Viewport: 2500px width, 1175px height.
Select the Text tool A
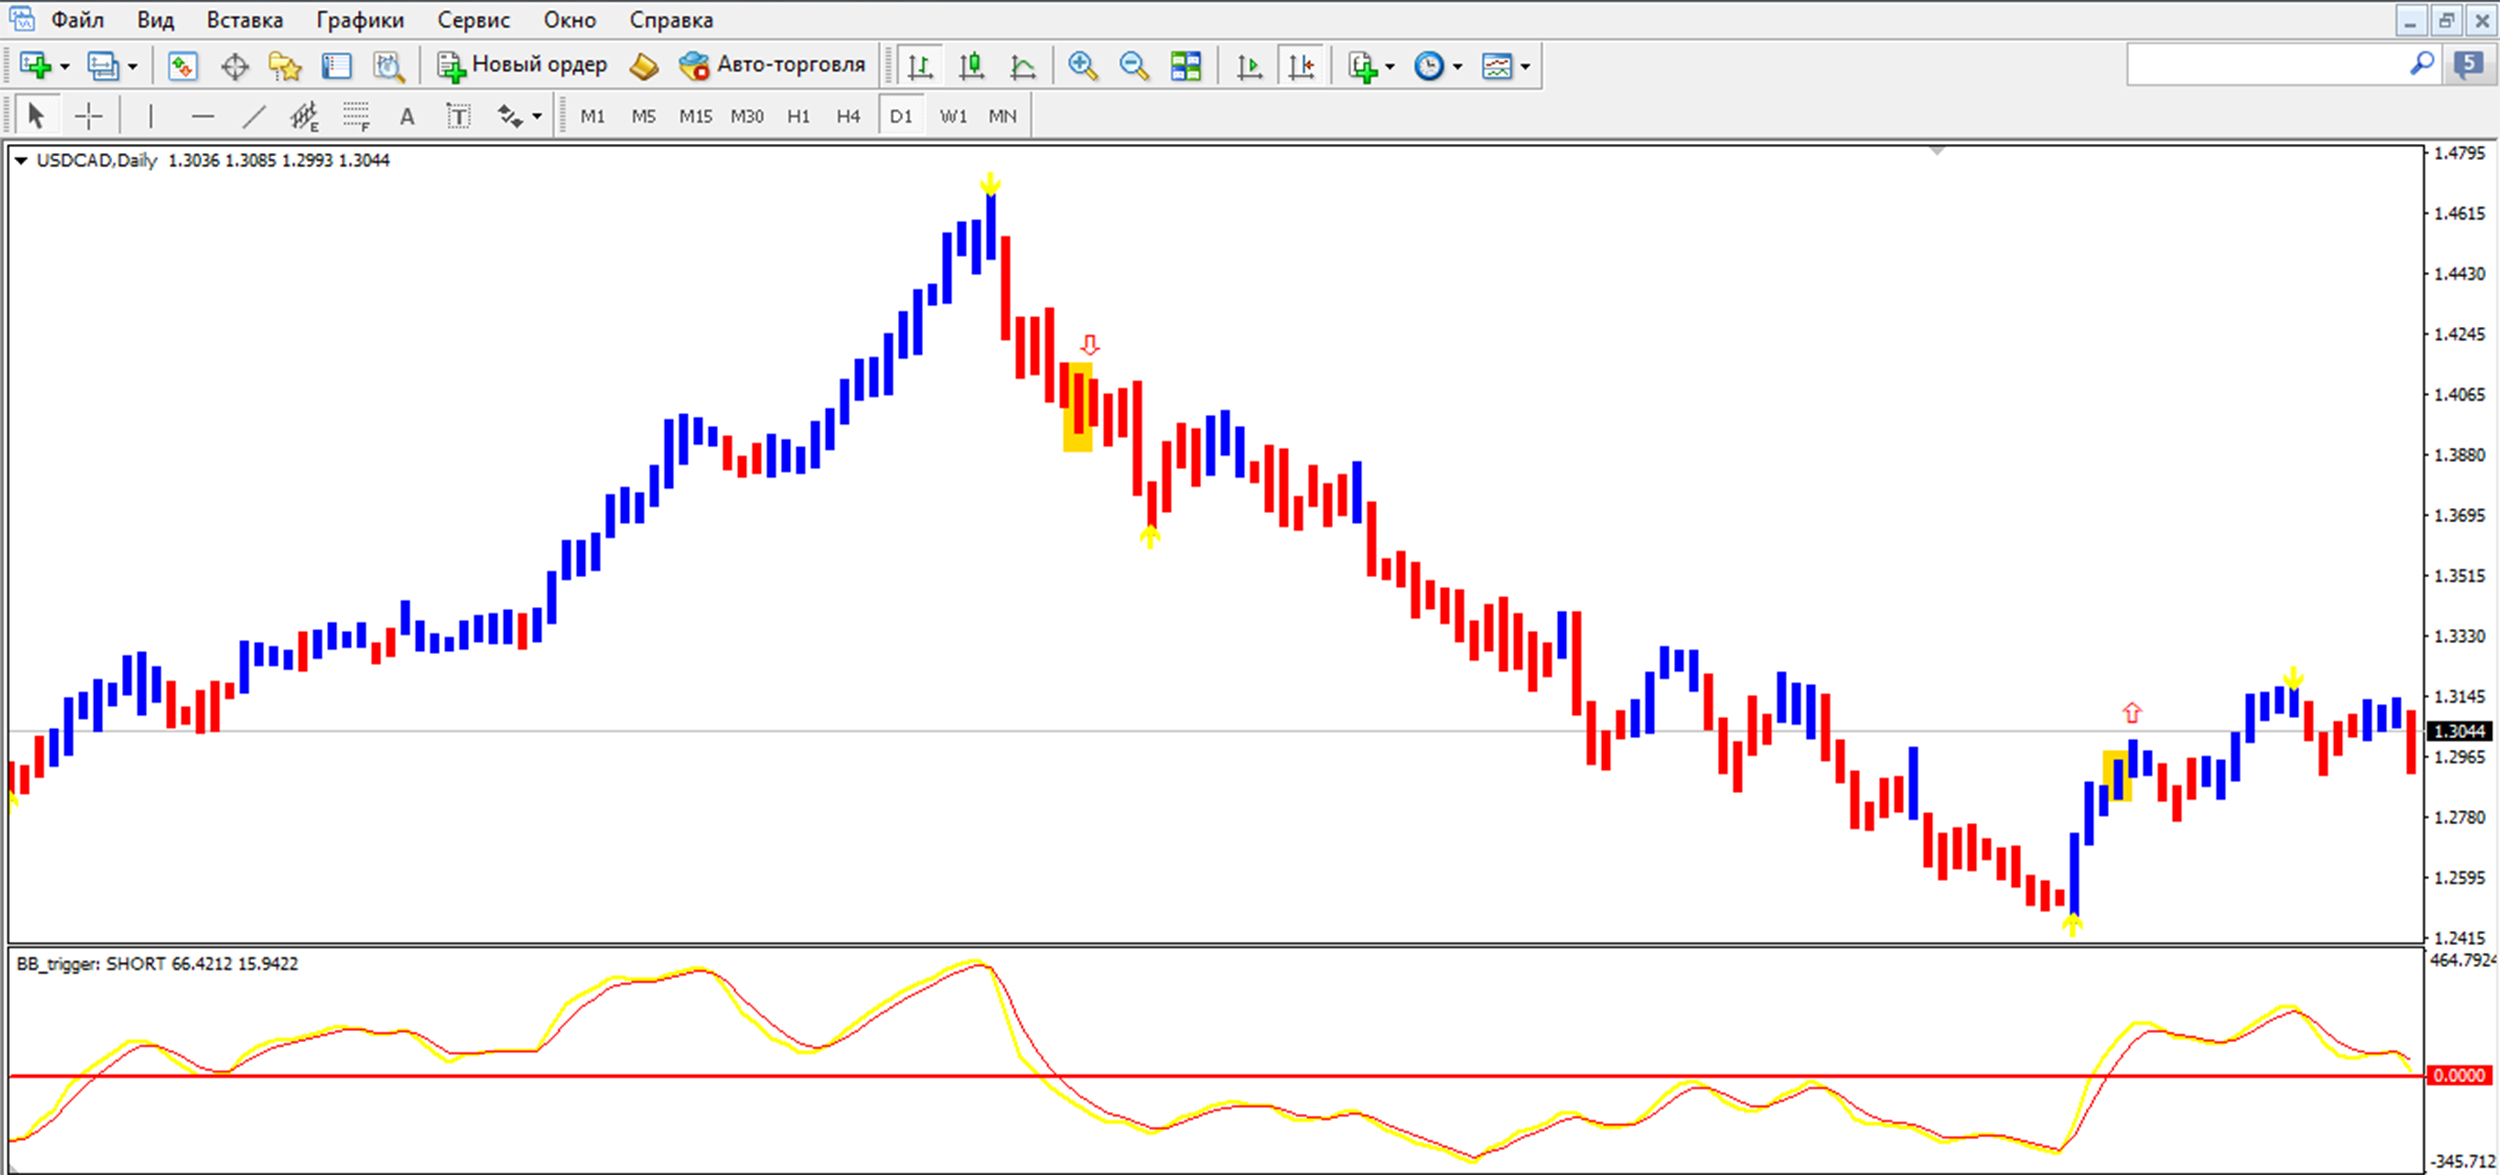(x=407, y=117)
